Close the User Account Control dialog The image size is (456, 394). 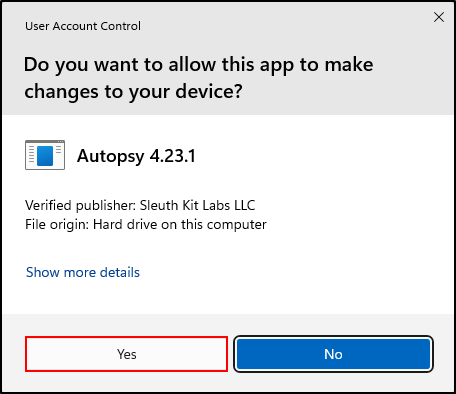click(439, 17)
